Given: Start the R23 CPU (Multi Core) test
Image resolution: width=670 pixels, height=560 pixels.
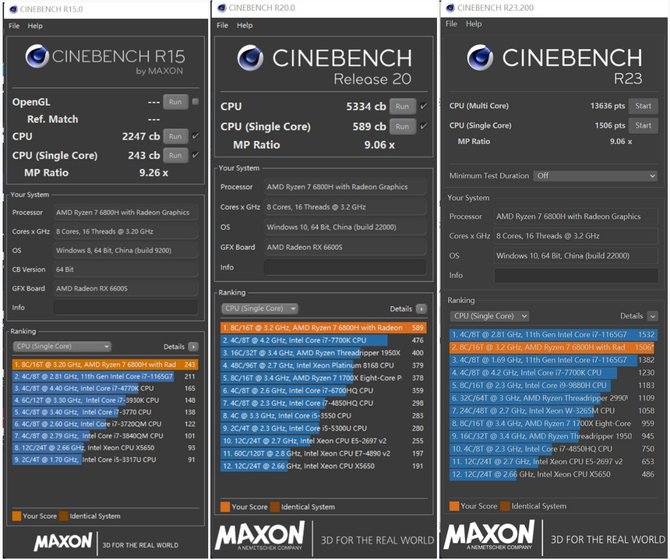Looking at the screenshot, I should (643, 106).
